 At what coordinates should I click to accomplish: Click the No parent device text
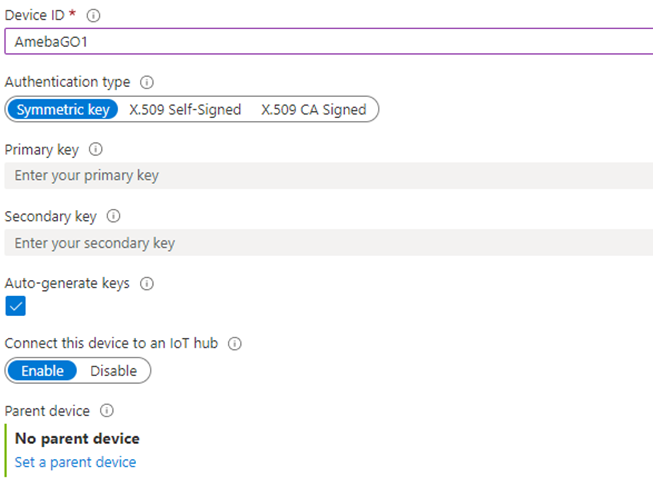tap(77, 439)
